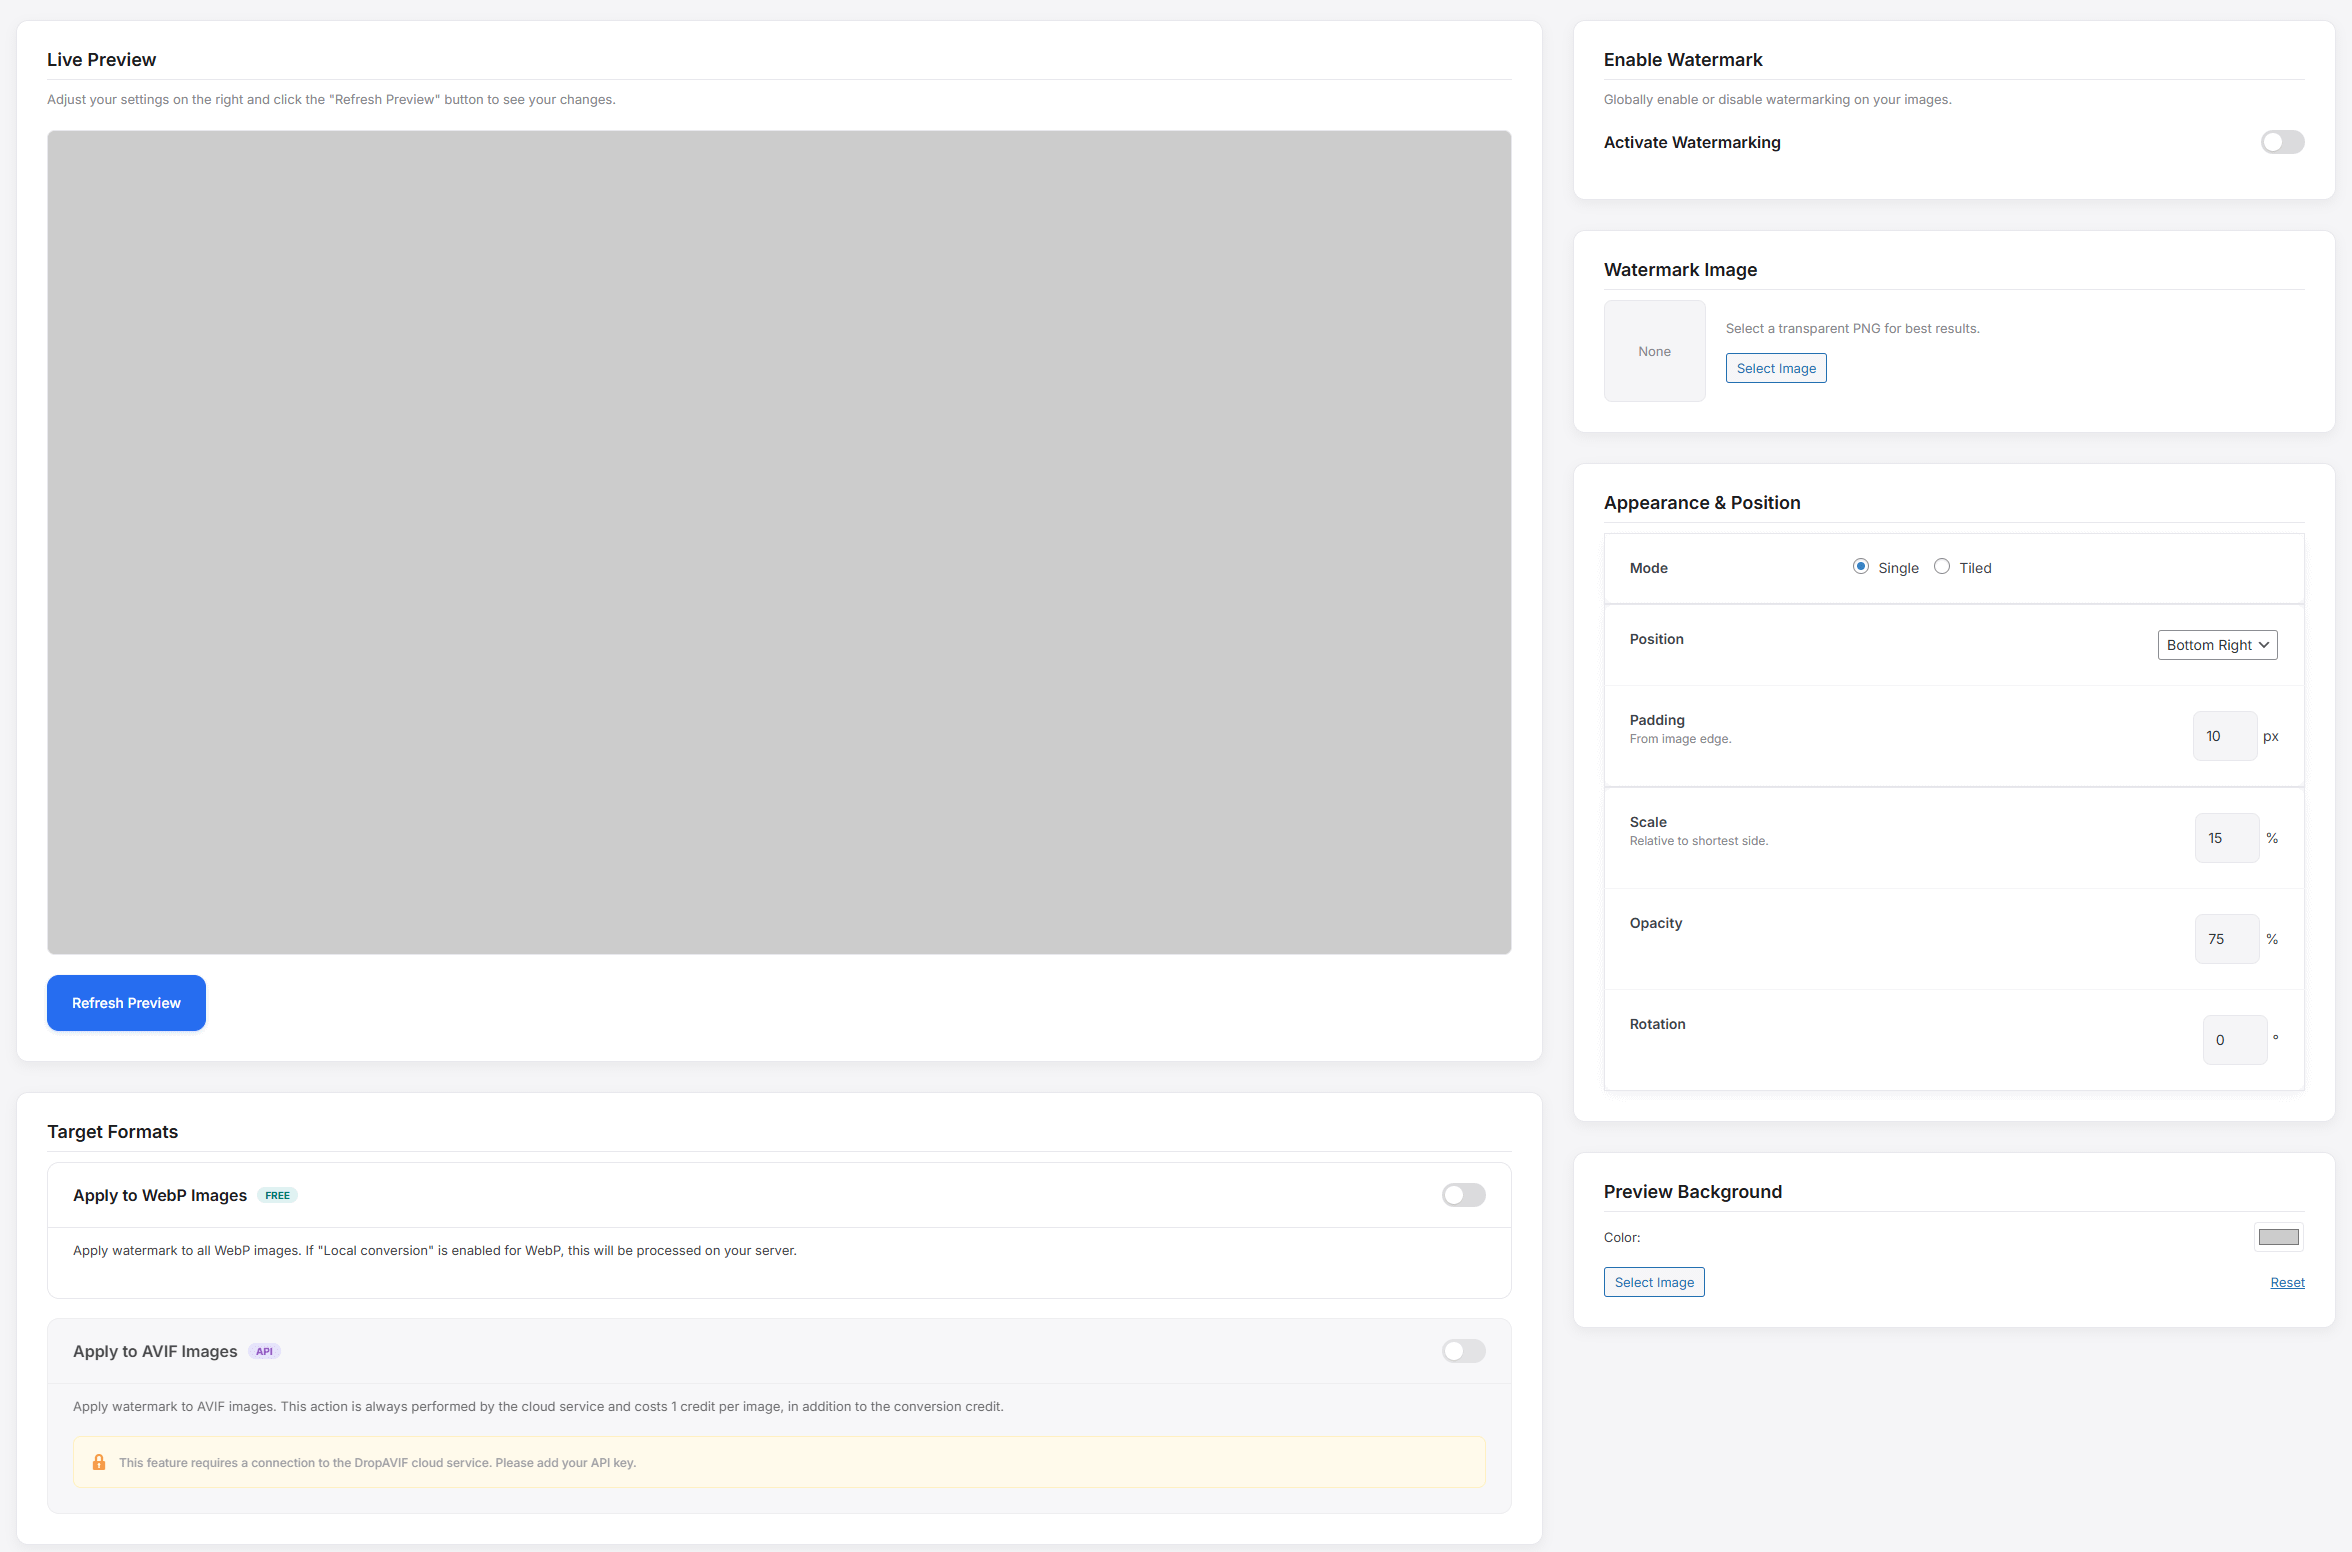Click 'Select a transparent PNG for best results.' text
Image resolution: width=2352 pixels, height=1552 pixels.
coord(1852,328)
